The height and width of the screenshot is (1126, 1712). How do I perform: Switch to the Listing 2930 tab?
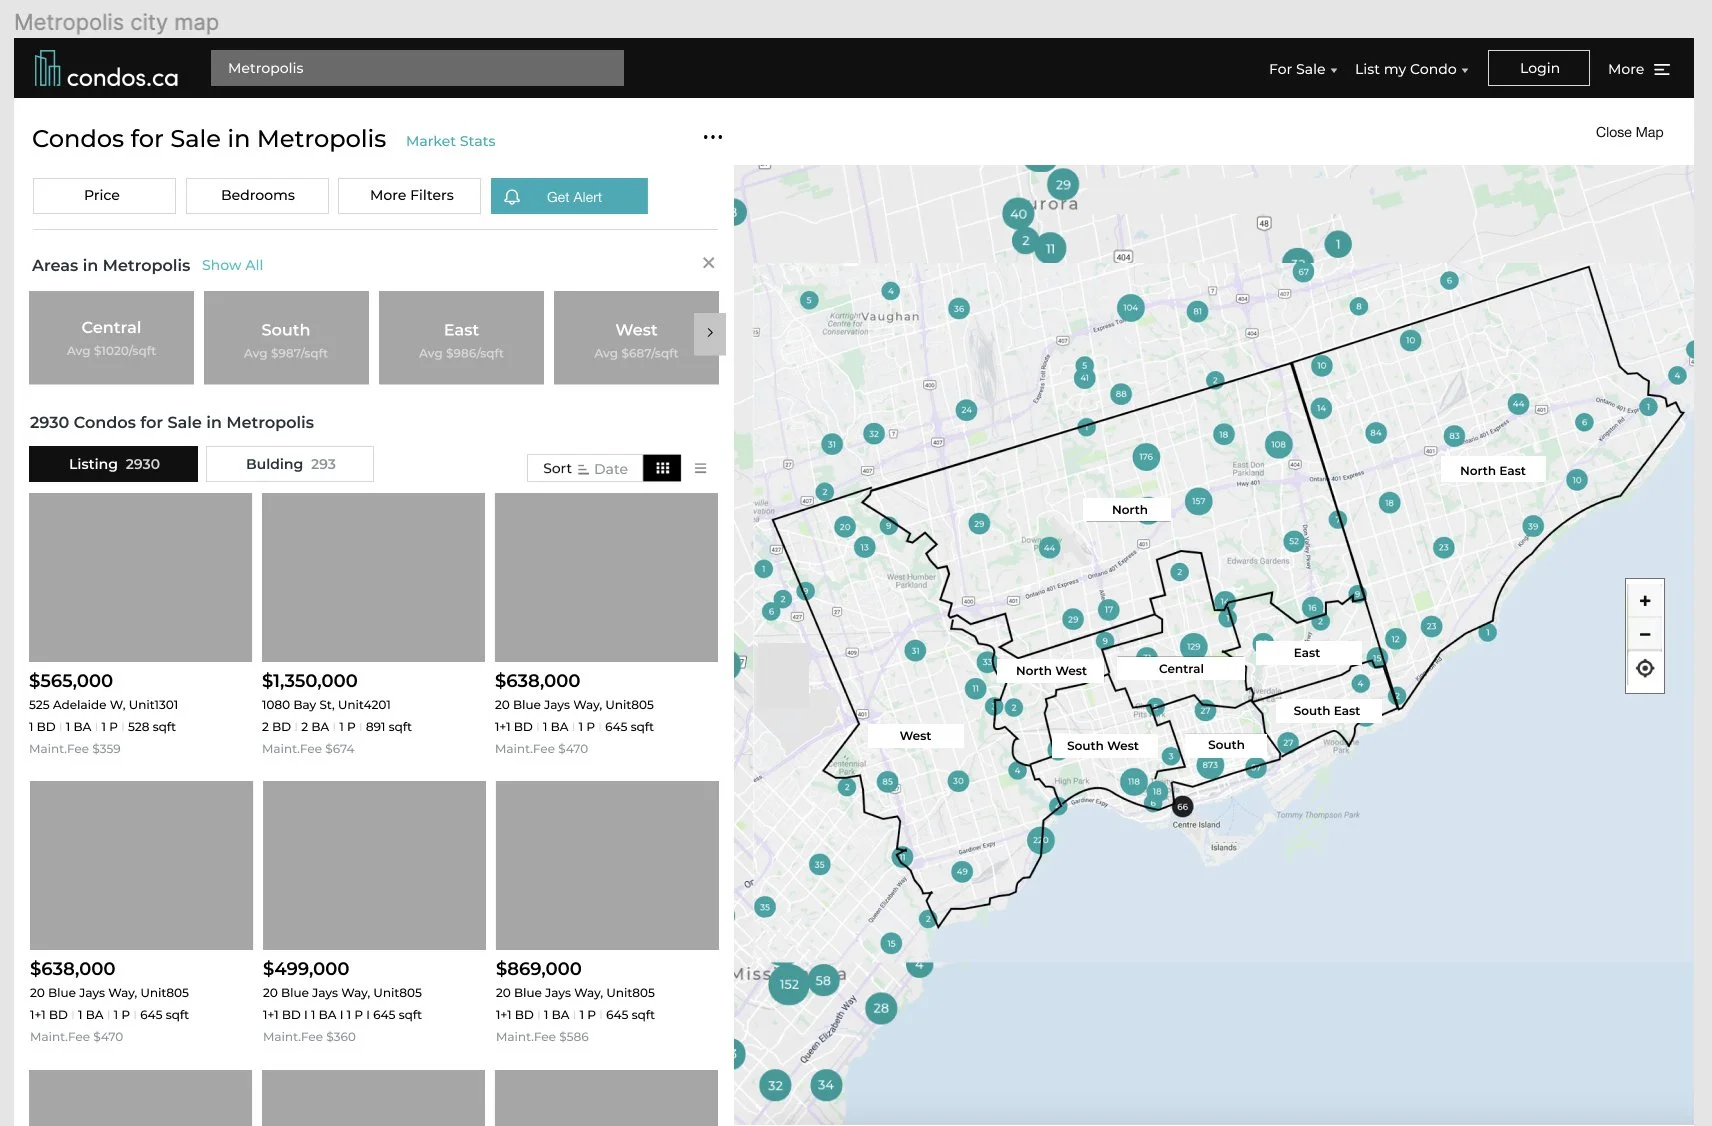pyautogui.click(x=113, y=464)
